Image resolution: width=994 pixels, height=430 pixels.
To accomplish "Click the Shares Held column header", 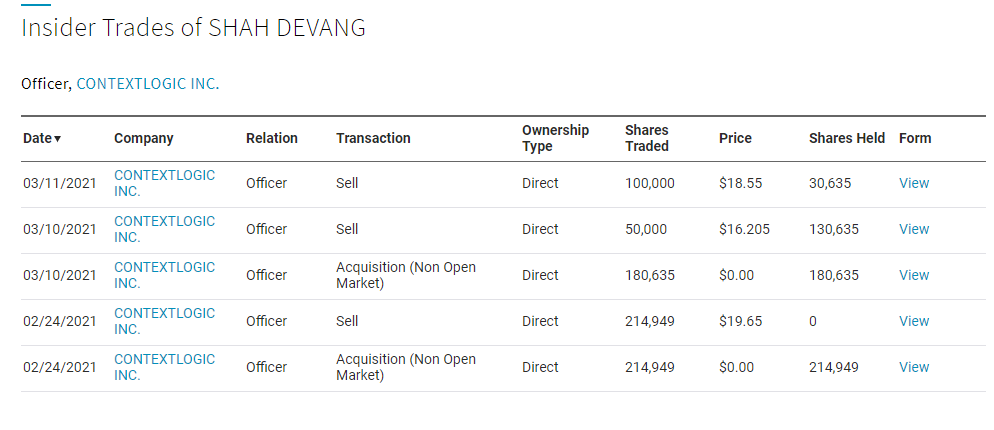I will point(846,138).
